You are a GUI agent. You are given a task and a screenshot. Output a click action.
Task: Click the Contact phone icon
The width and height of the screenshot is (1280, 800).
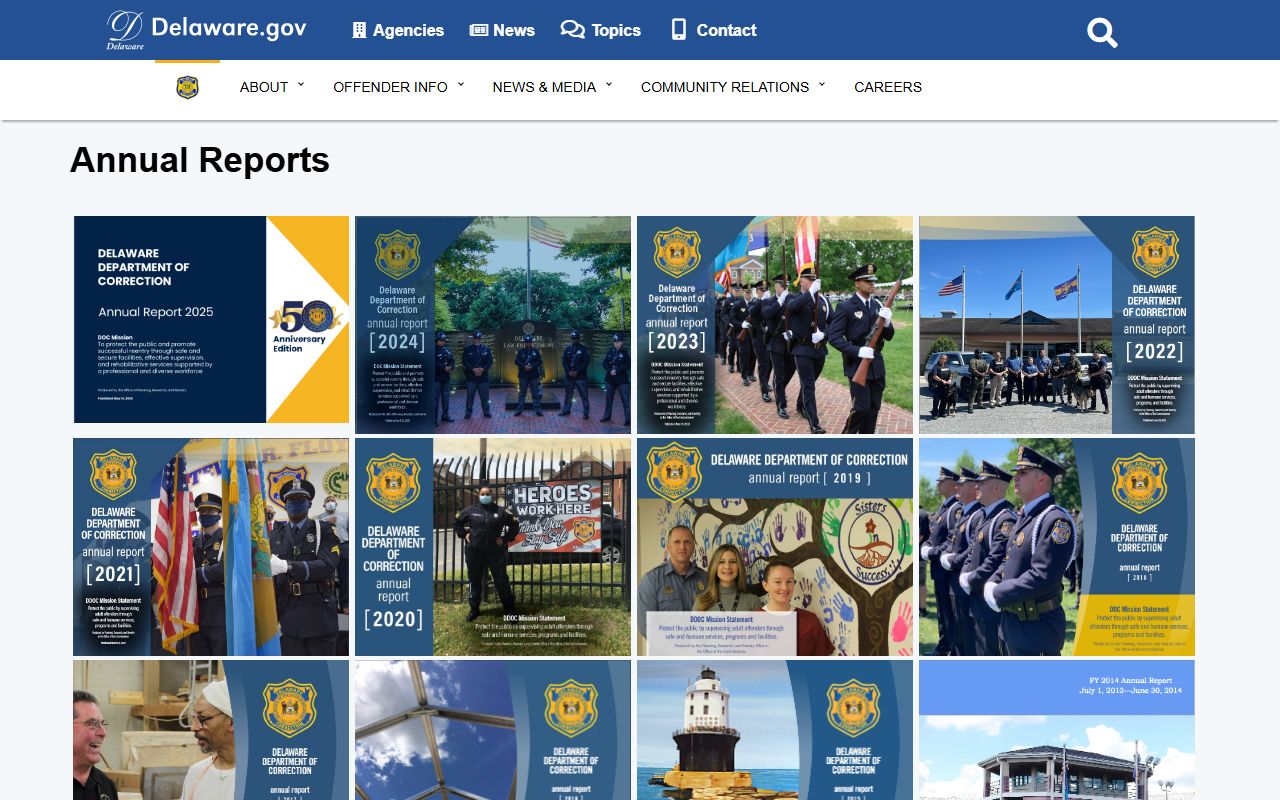pyautogui.click(x=679, y=30)
